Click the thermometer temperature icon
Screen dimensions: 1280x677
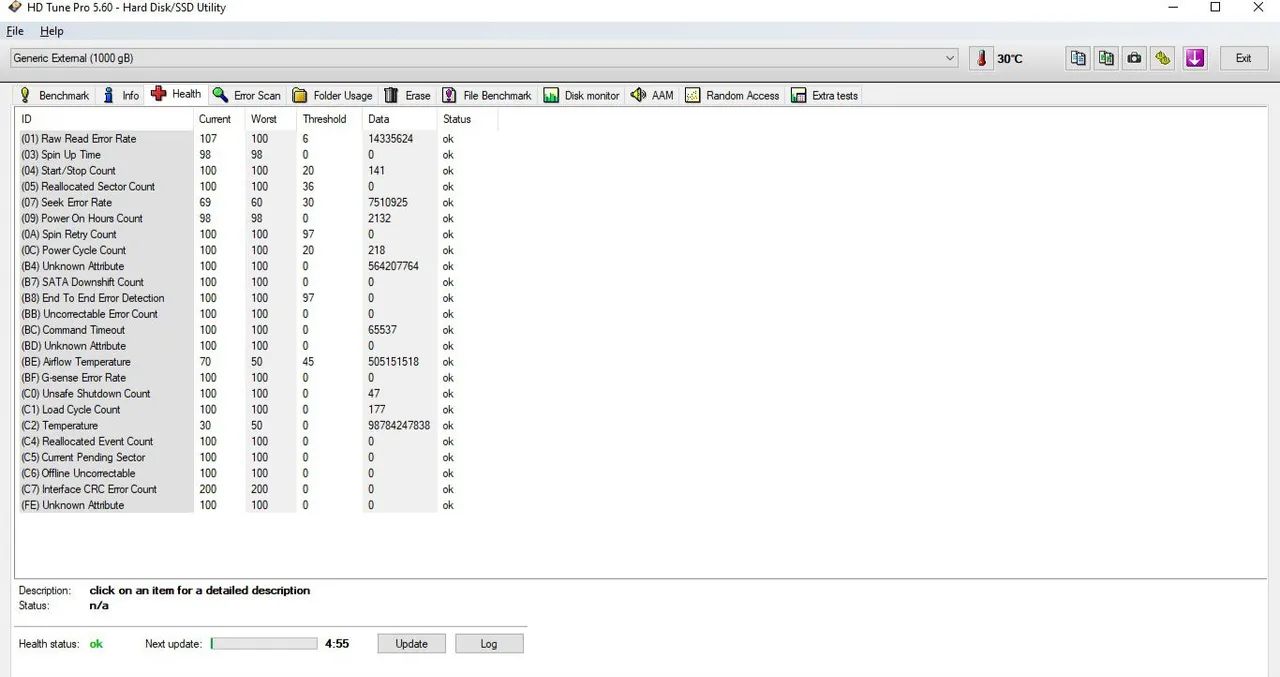coord(981,58)
